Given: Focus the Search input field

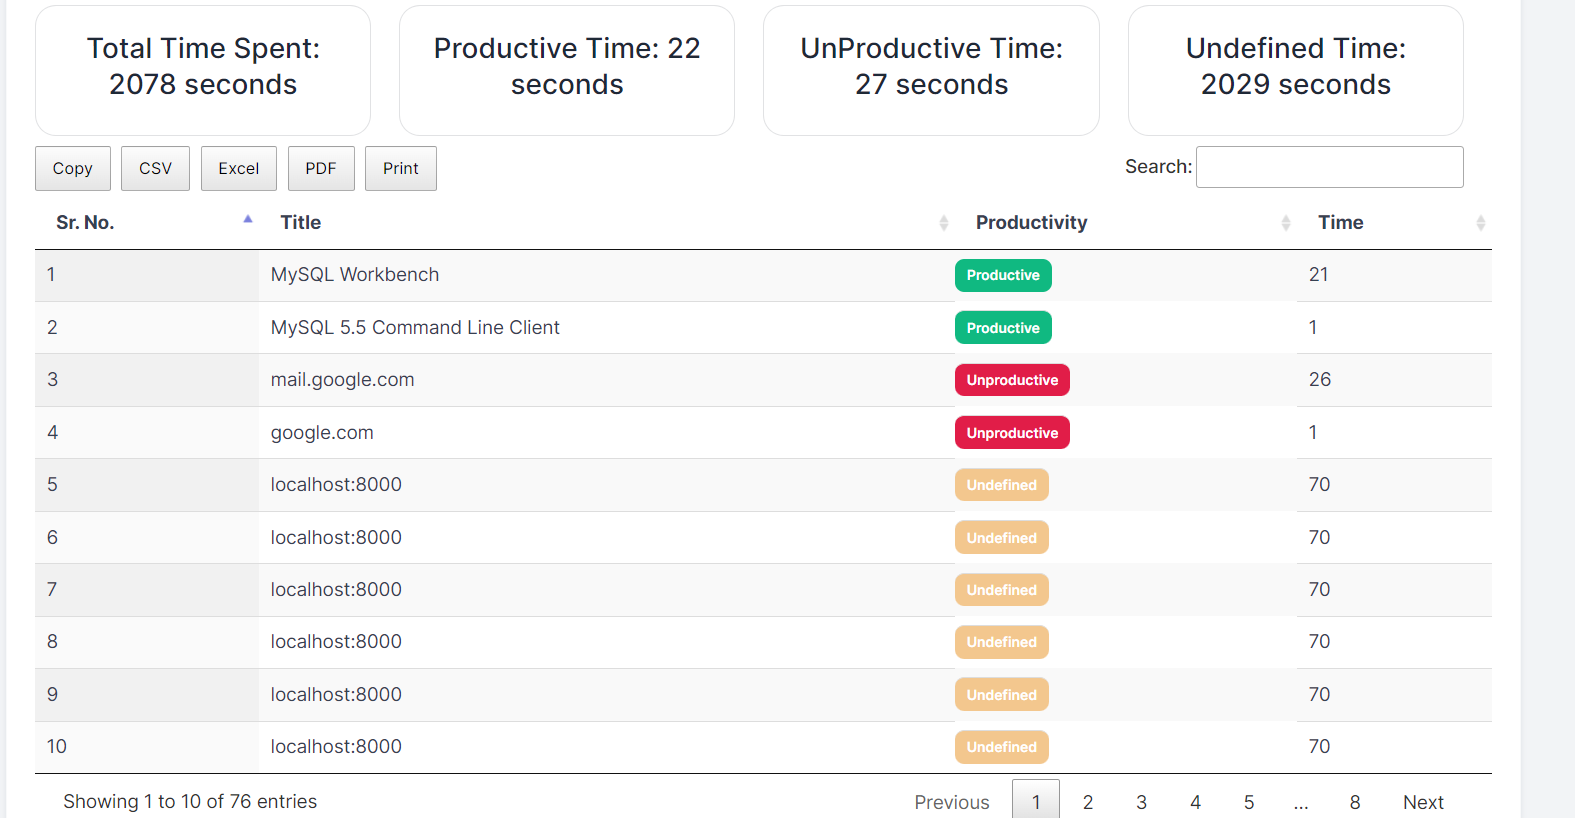Looking at the screenshot, I should pyautogui.click(x=1329, y=167).
